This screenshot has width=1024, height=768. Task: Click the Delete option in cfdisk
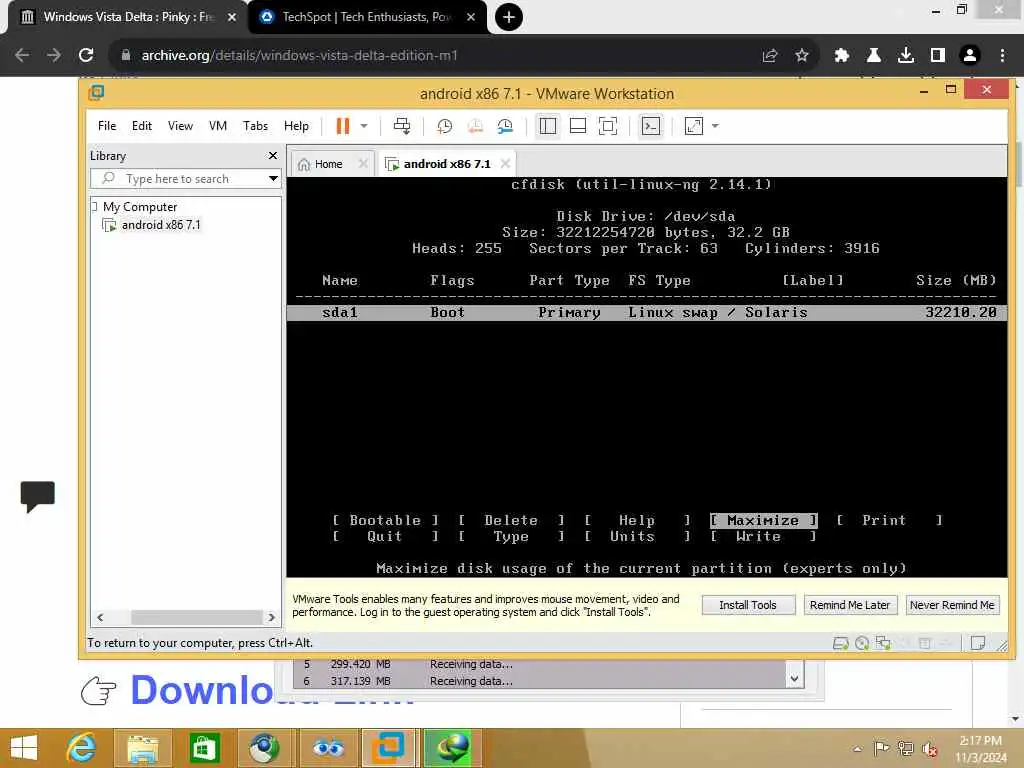tap(511, 520)
